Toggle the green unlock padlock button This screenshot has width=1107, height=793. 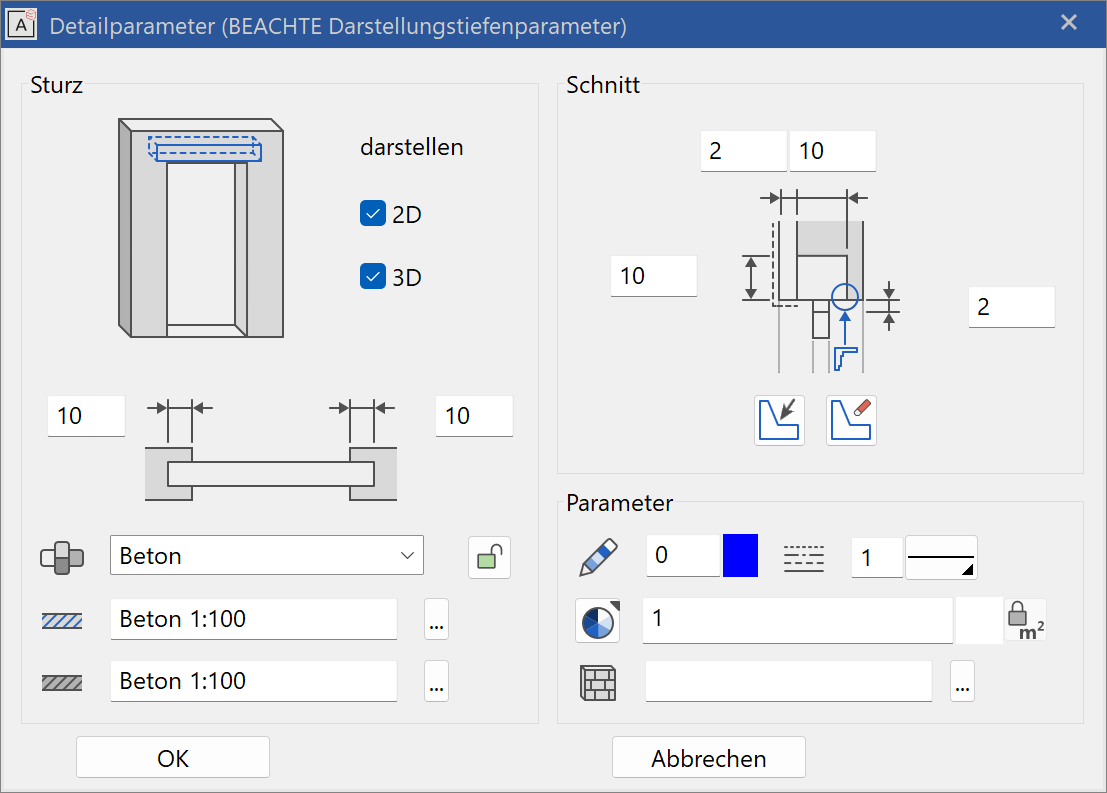click(x=489, y=558)
